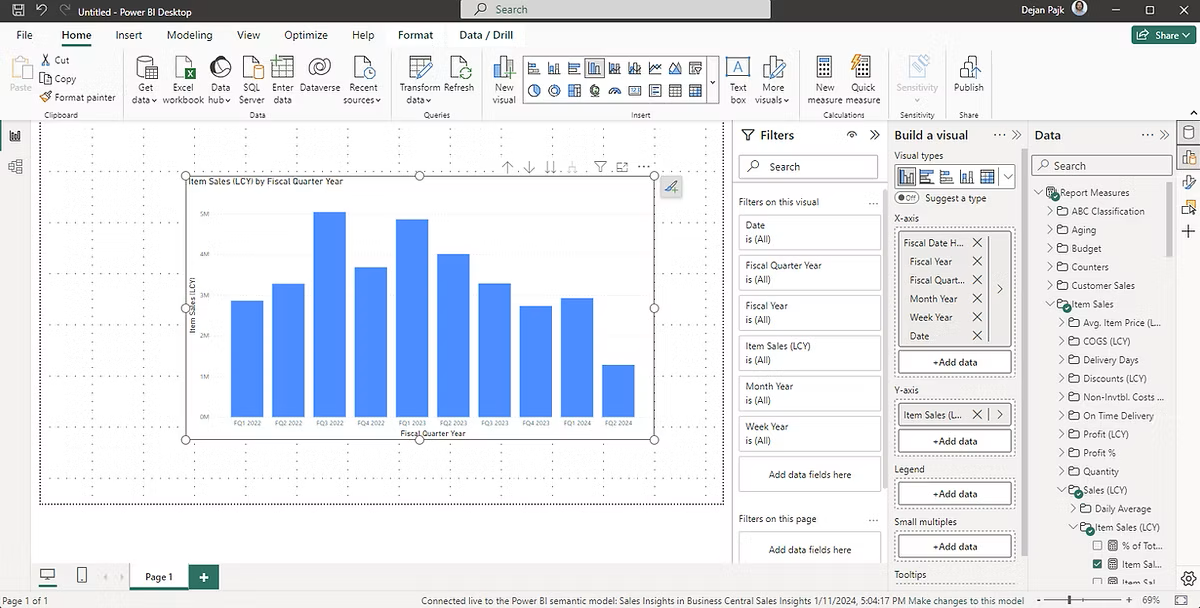Check the % of Tot field checkbox
The image size is (1200, 608).
point(1098,545)
